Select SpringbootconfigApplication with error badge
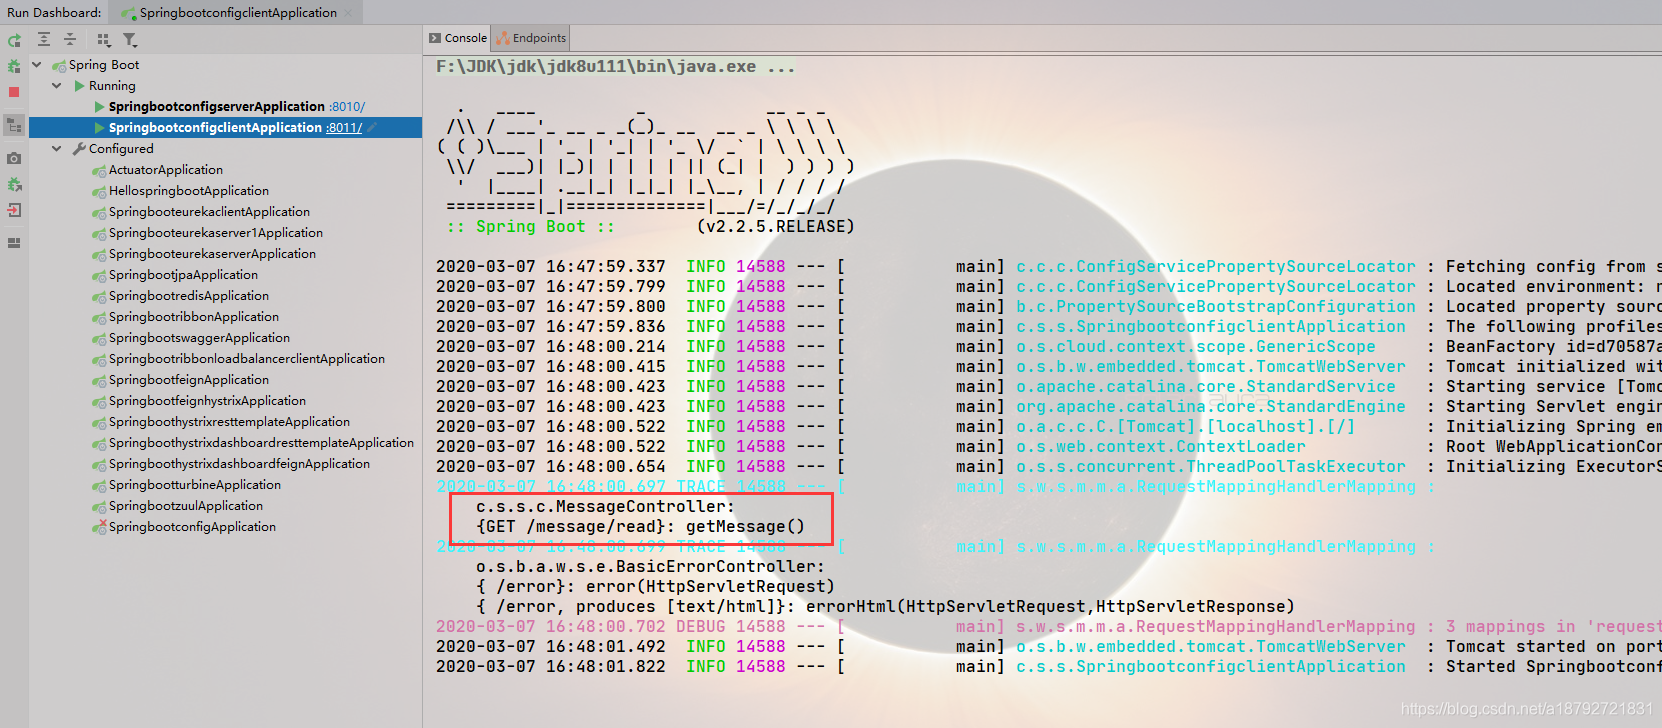Image resolution: width=1662 pixels, height=728 pixels. point(192,527)
